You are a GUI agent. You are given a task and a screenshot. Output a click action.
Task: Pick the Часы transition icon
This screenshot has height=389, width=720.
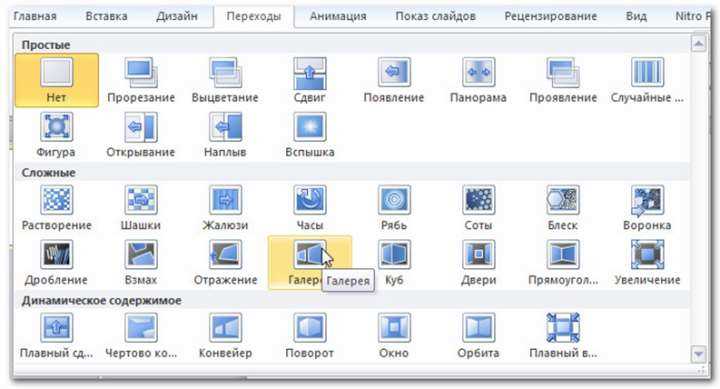(x=310, y=208)
